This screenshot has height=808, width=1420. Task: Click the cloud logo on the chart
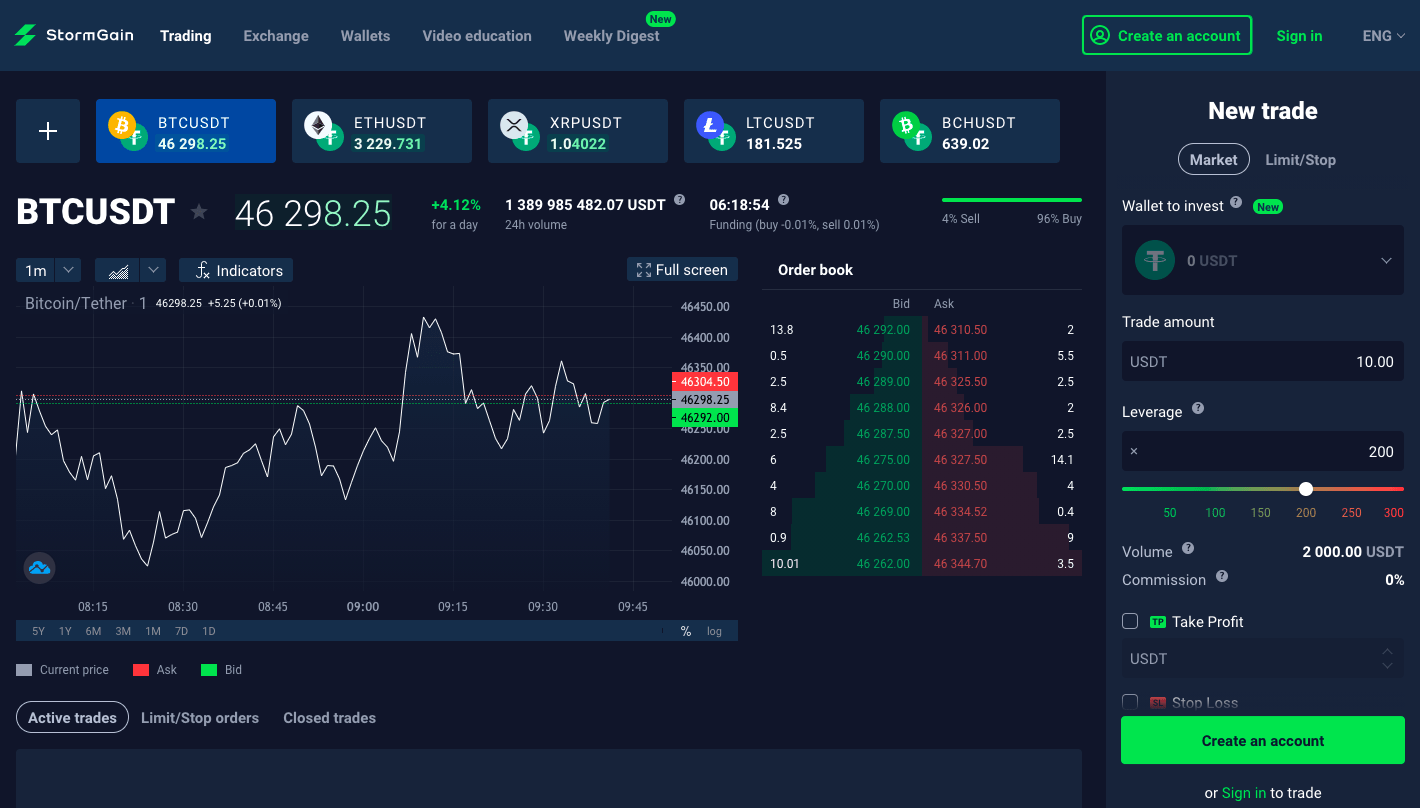(x=39, y=568)
